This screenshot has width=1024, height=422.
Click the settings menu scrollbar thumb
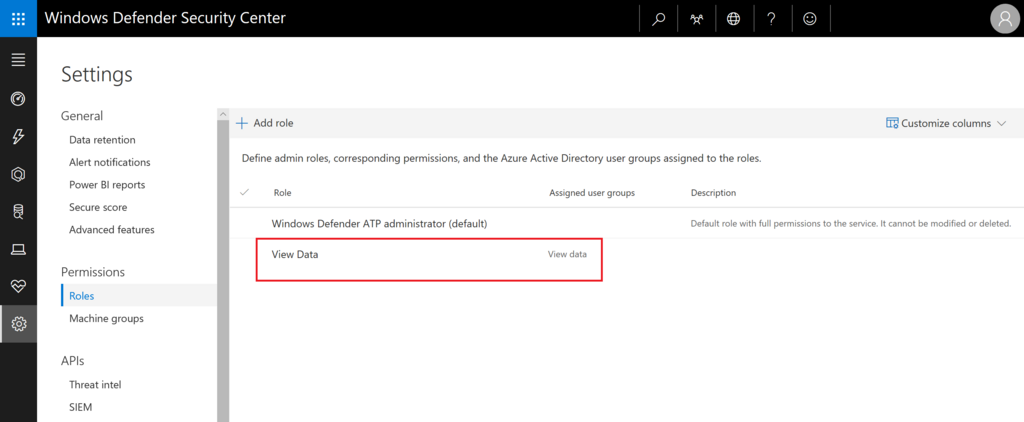pyautogui.click(x=223, y=270)
